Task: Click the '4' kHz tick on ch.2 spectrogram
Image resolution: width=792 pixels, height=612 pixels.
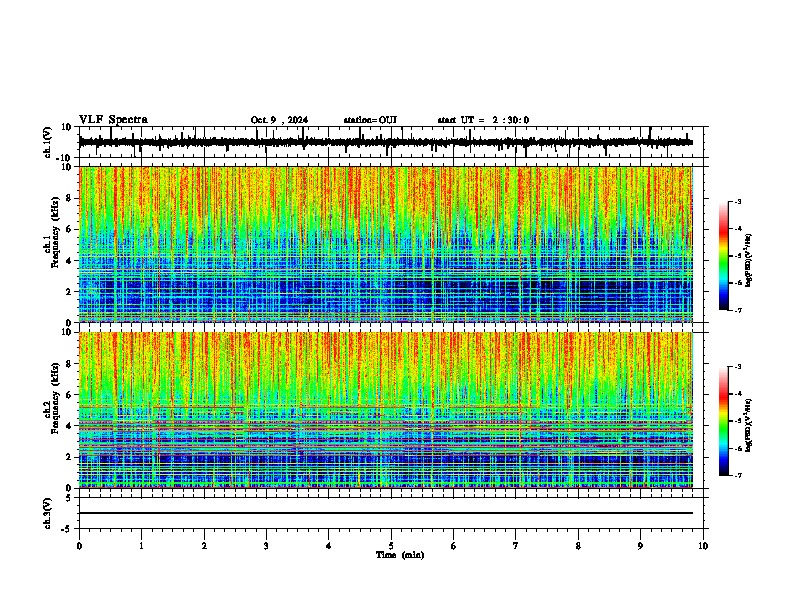Action: click(x=70, y=426)
